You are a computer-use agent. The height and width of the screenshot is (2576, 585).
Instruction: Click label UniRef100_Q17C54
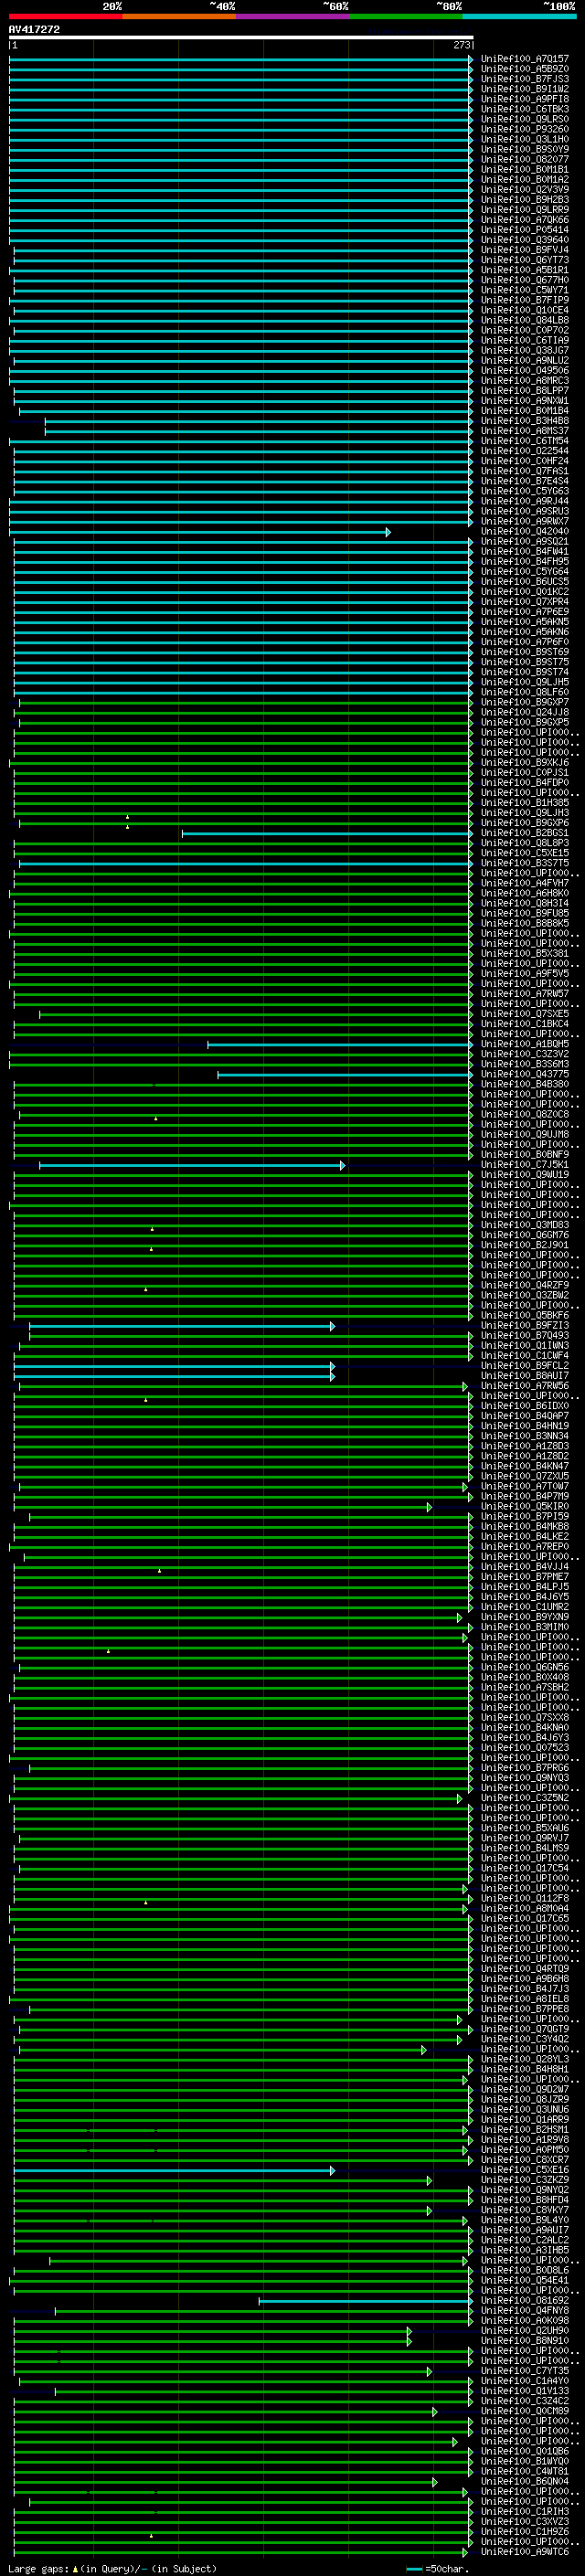pyautogui.click(x=525, y=1868)
